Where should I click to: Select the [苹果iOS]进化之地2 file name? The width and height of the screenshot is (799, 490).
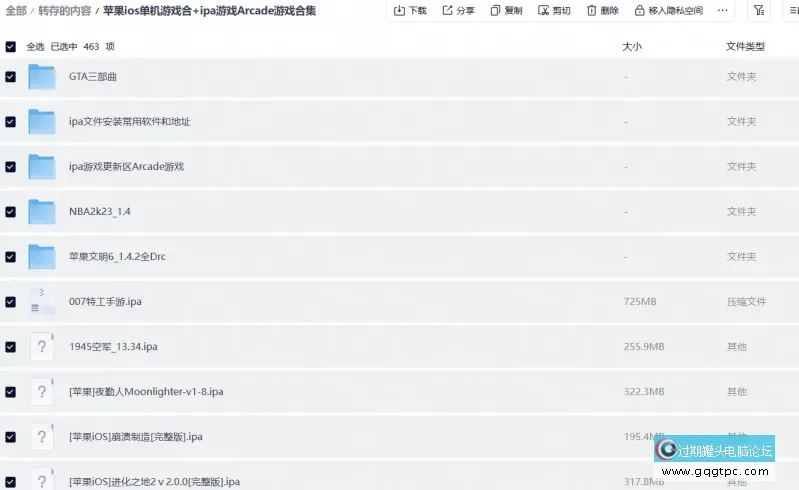click(x=154, y=481)
